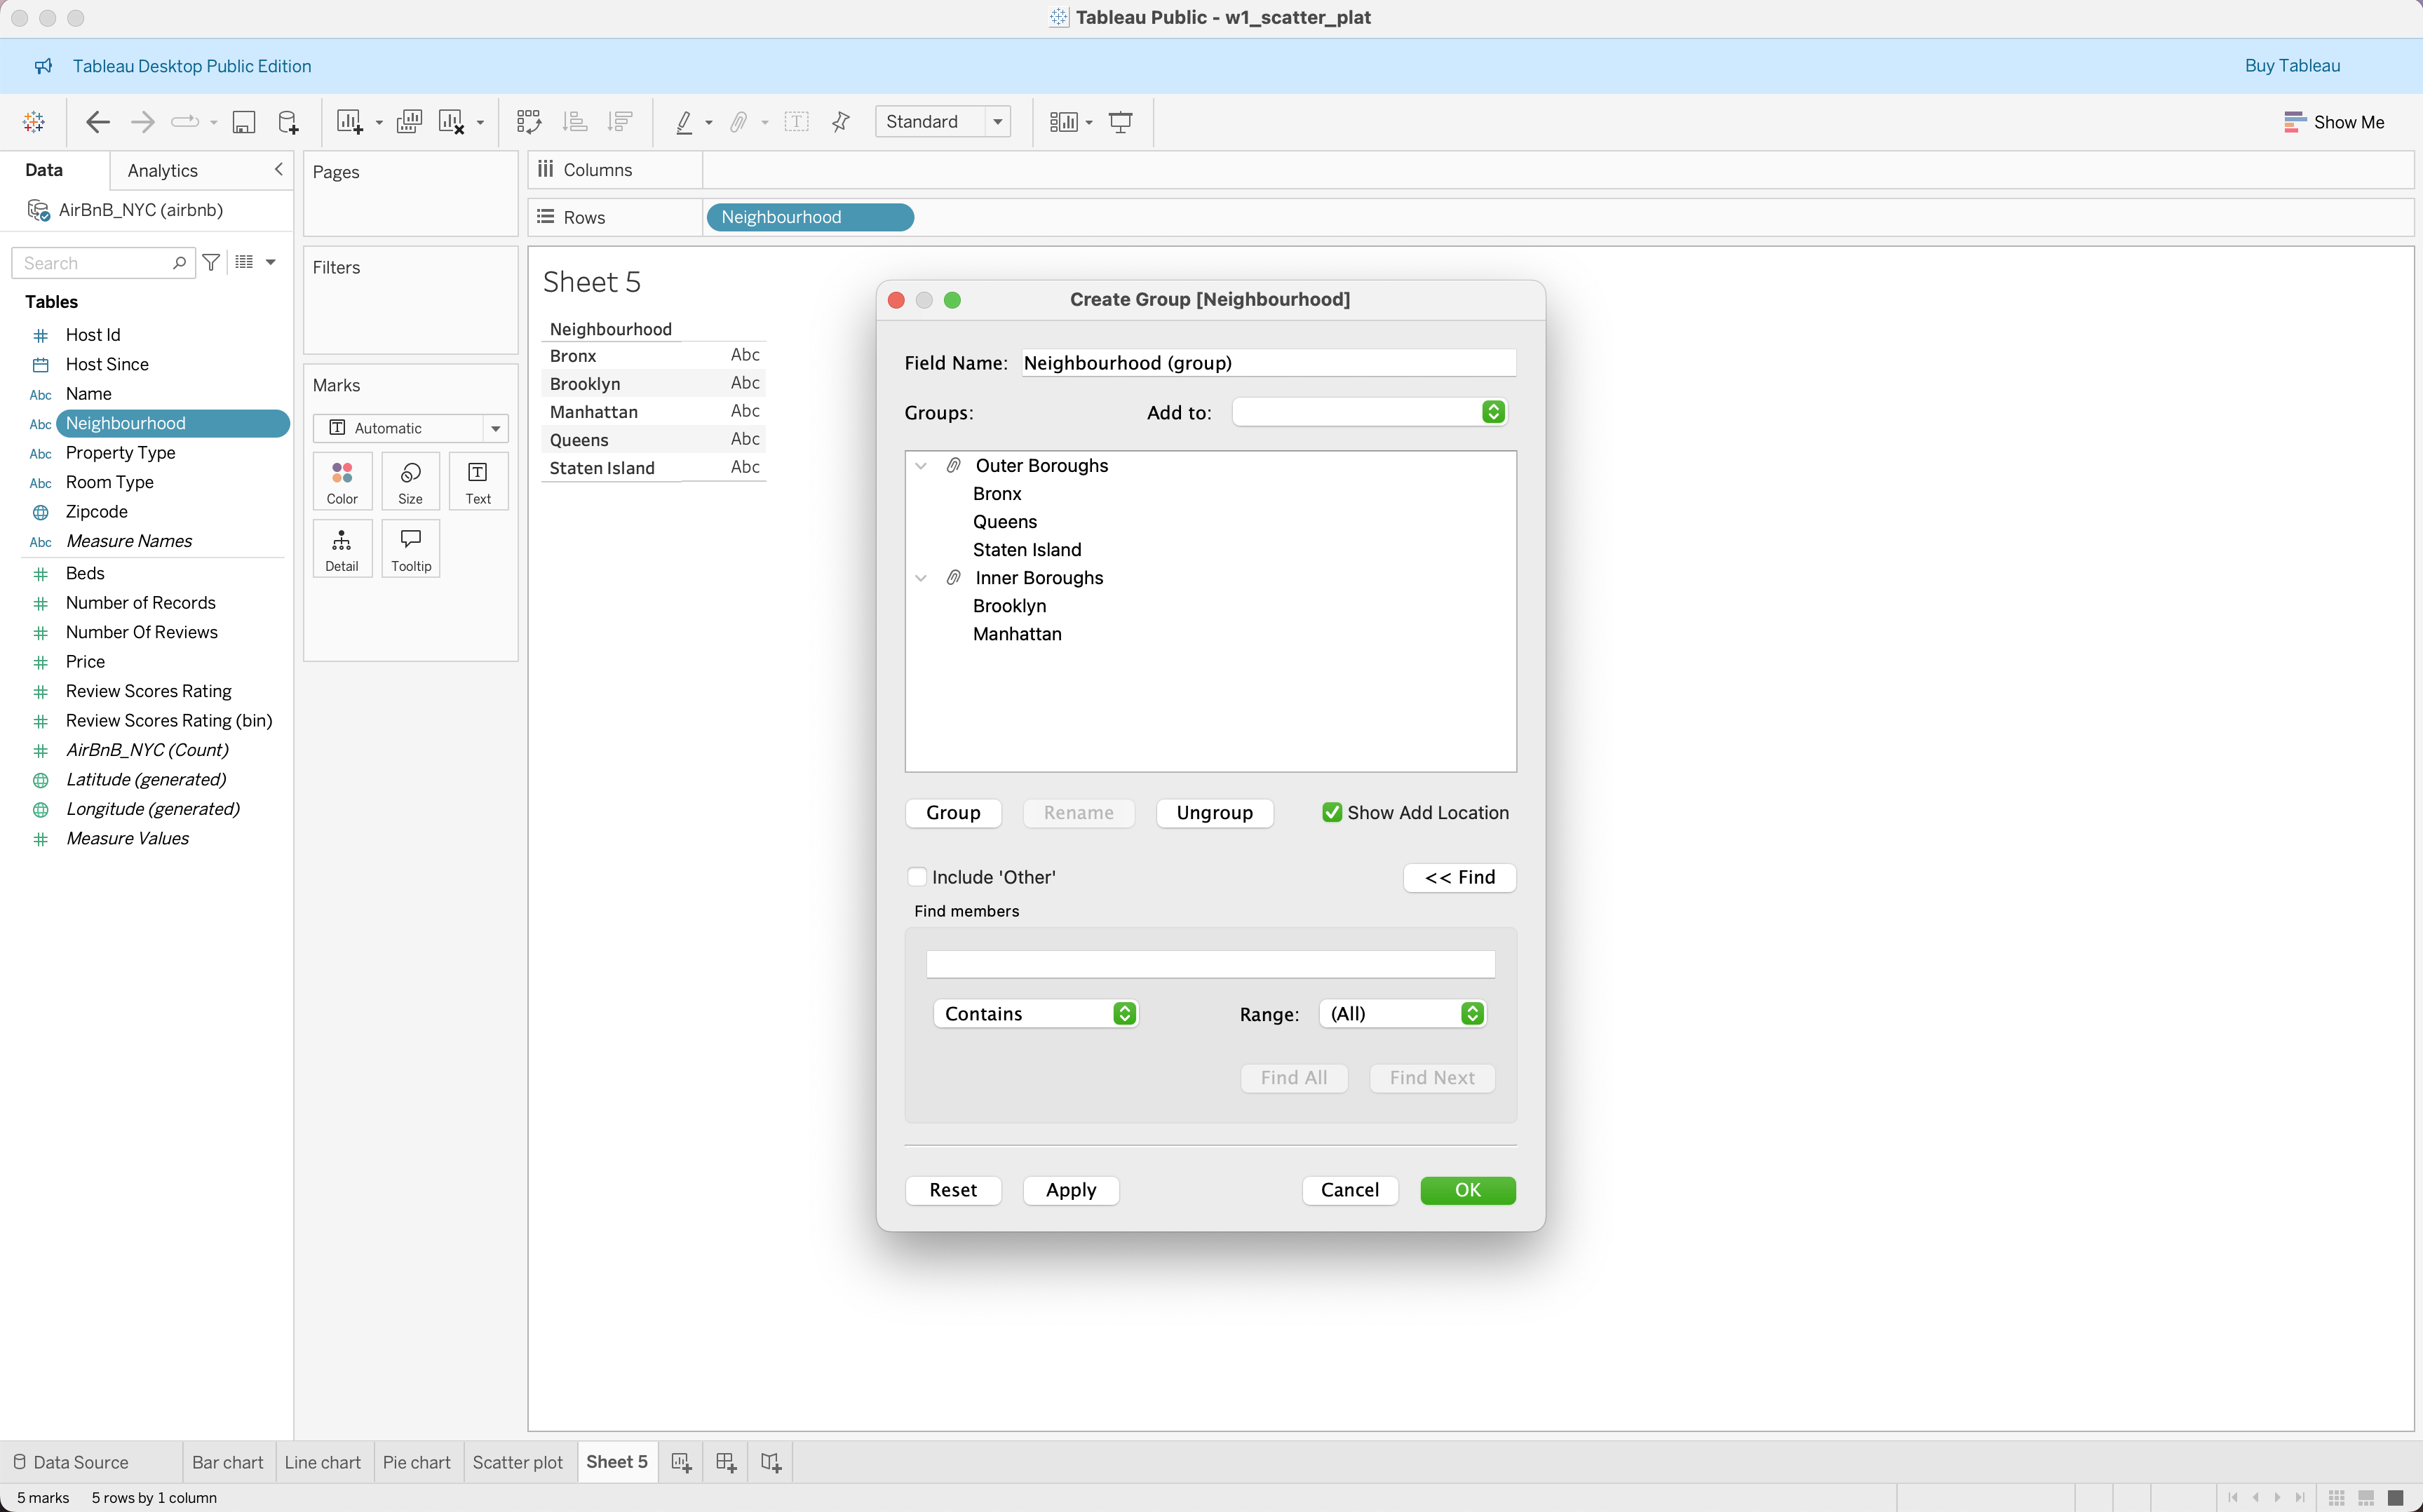This screenshot has width=2423, height=1512.
Task: Click the Save icon in toolbar
Action: coord(243,122)
